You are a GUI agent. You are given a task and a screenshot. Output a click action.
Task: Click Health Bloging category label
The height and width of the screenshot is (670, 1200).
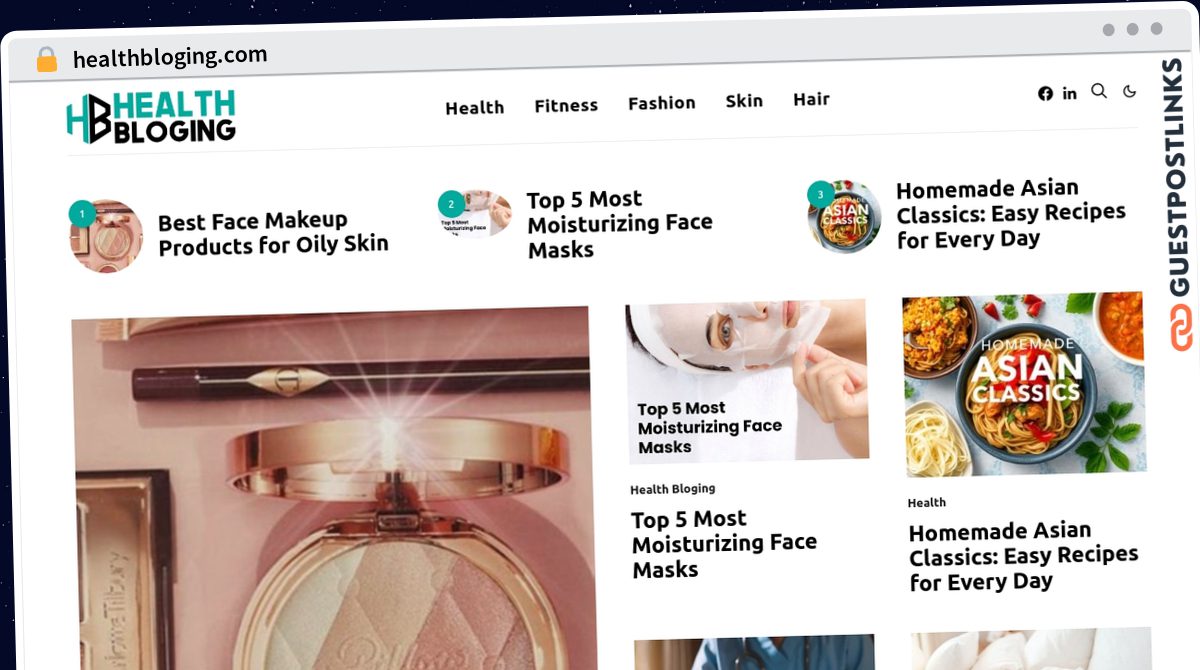coord(673,489)
